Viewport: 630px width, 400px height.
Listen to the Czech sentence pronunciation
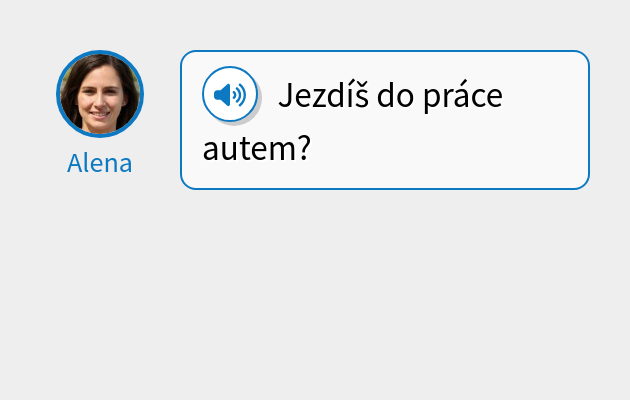[230, 94]
